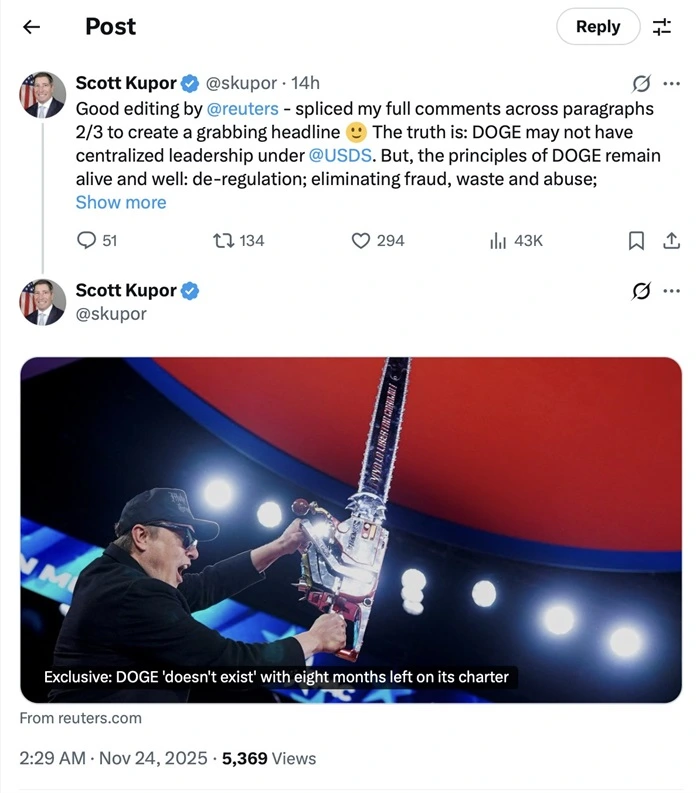The height and width of the screenshot is (793, 700).
Task: Click the reply bubble with 51
Action: (97, 240)
